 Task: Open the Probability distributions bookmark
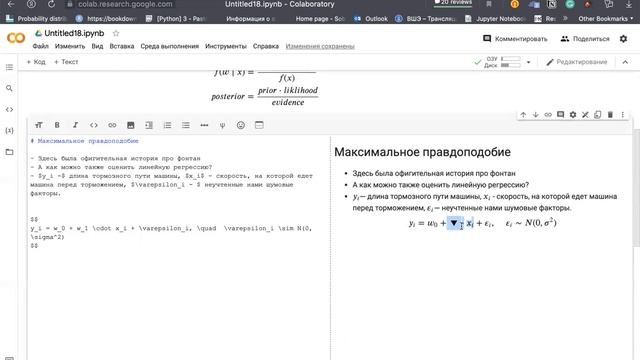tap(36, 19)
